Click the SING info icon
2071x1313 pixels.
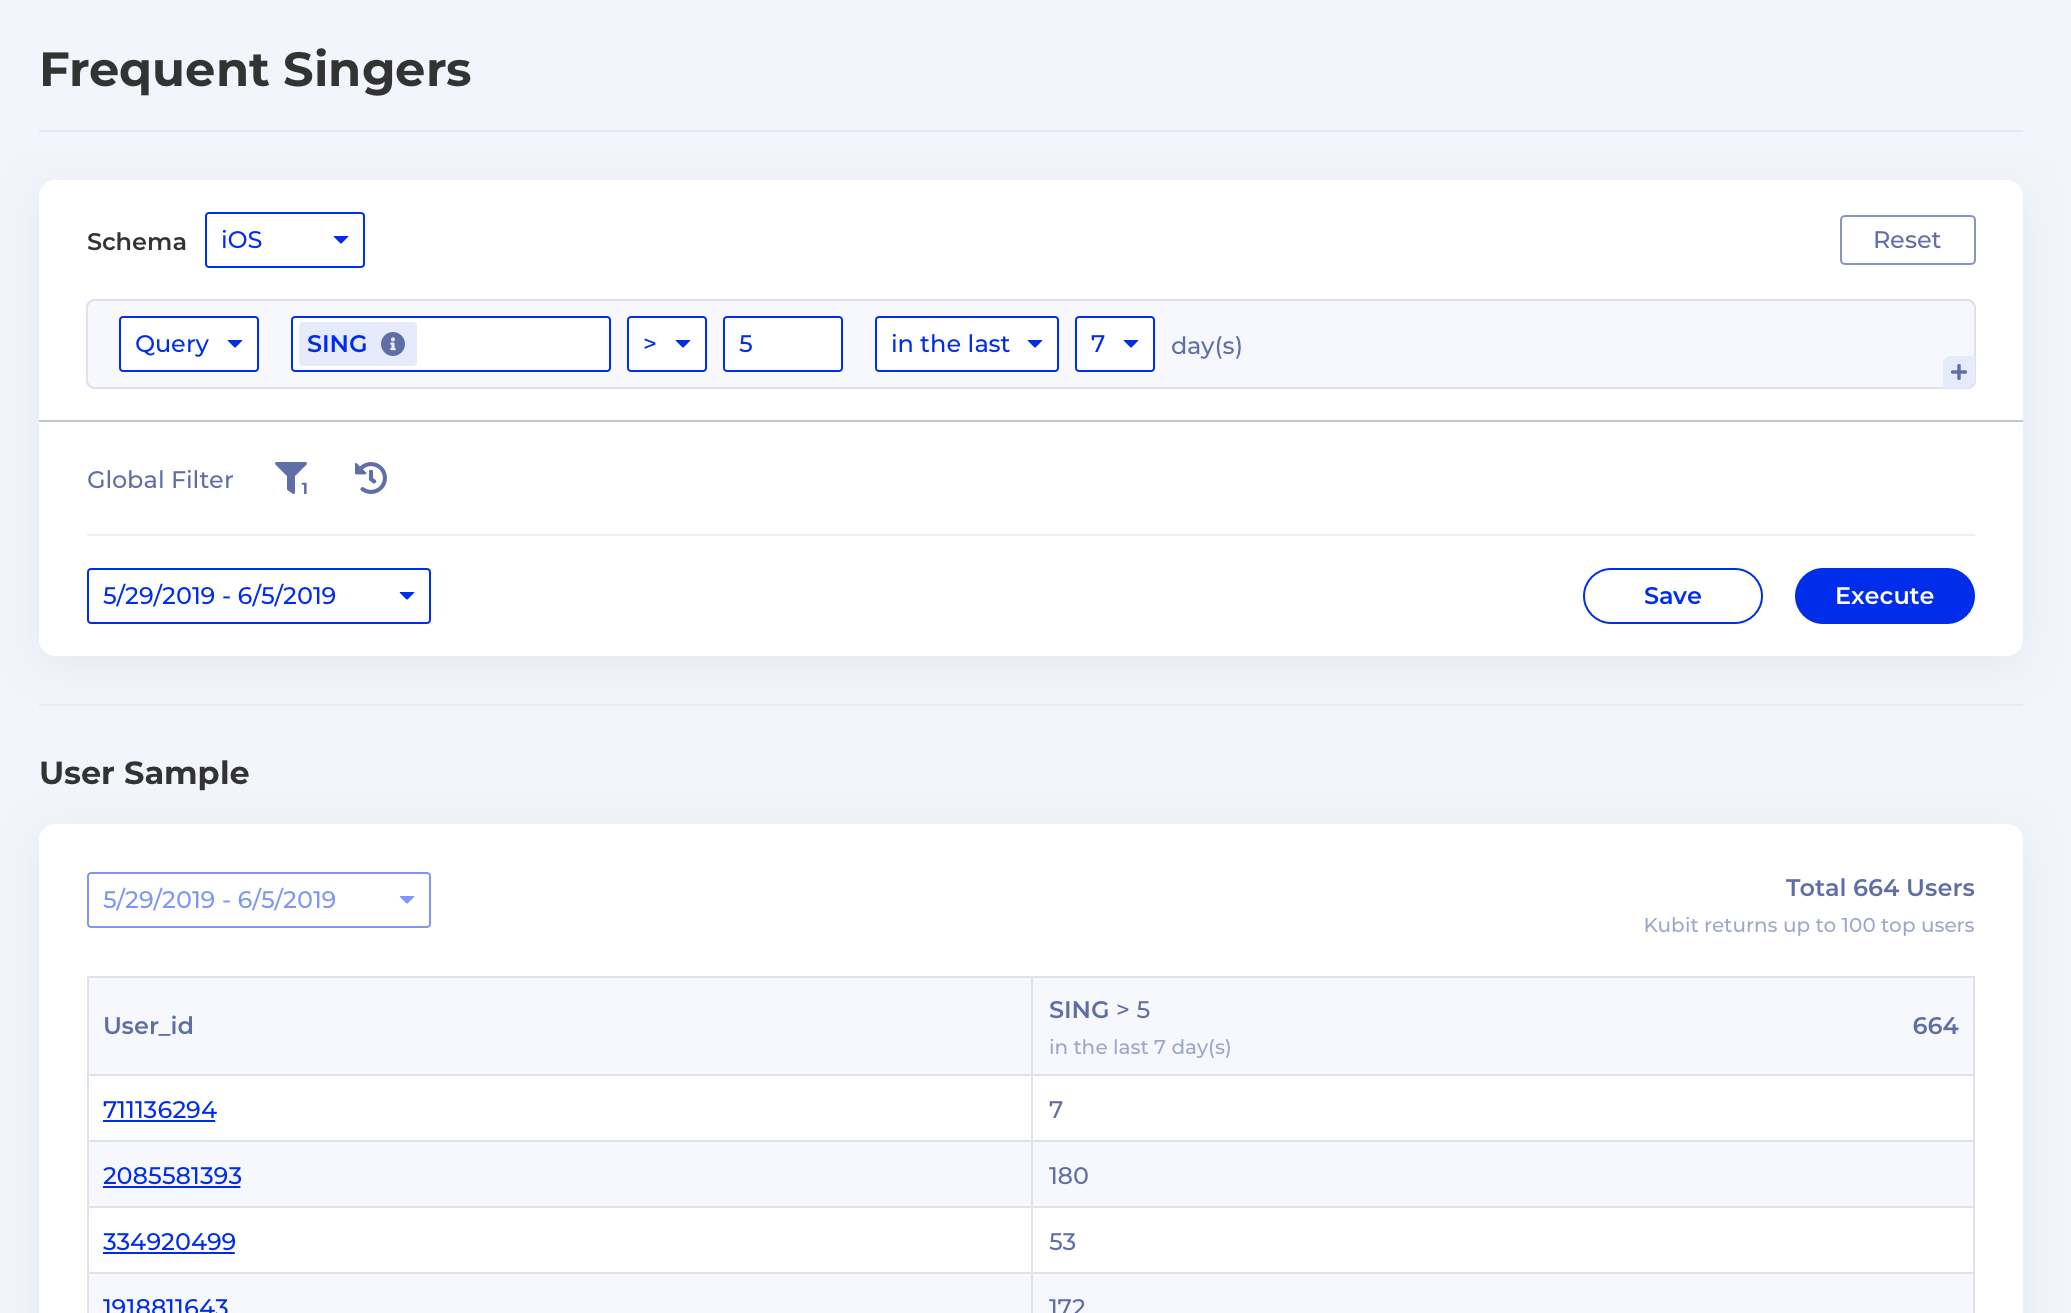[393, 344]
